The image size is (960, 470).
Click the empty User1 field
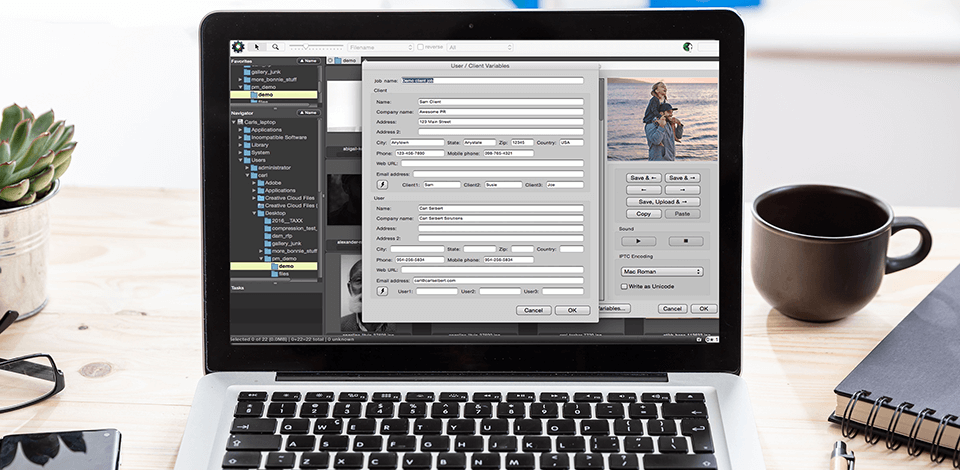(437, 291)
